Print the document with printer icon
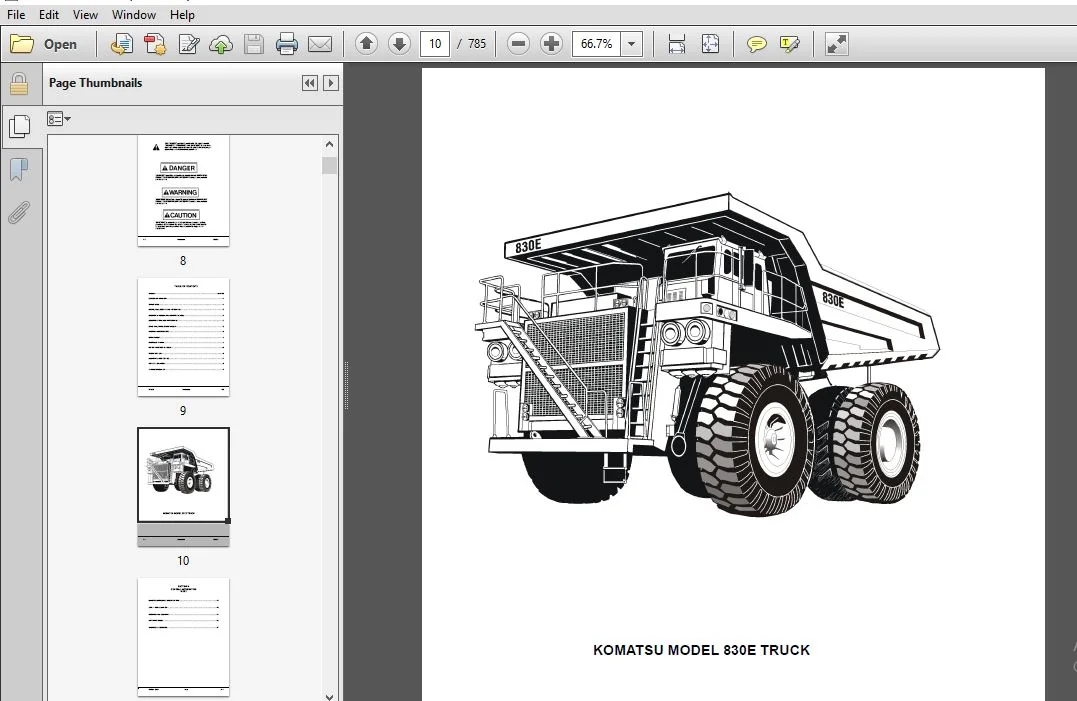This screenshot has width=1077, height=701. point(286,44)
